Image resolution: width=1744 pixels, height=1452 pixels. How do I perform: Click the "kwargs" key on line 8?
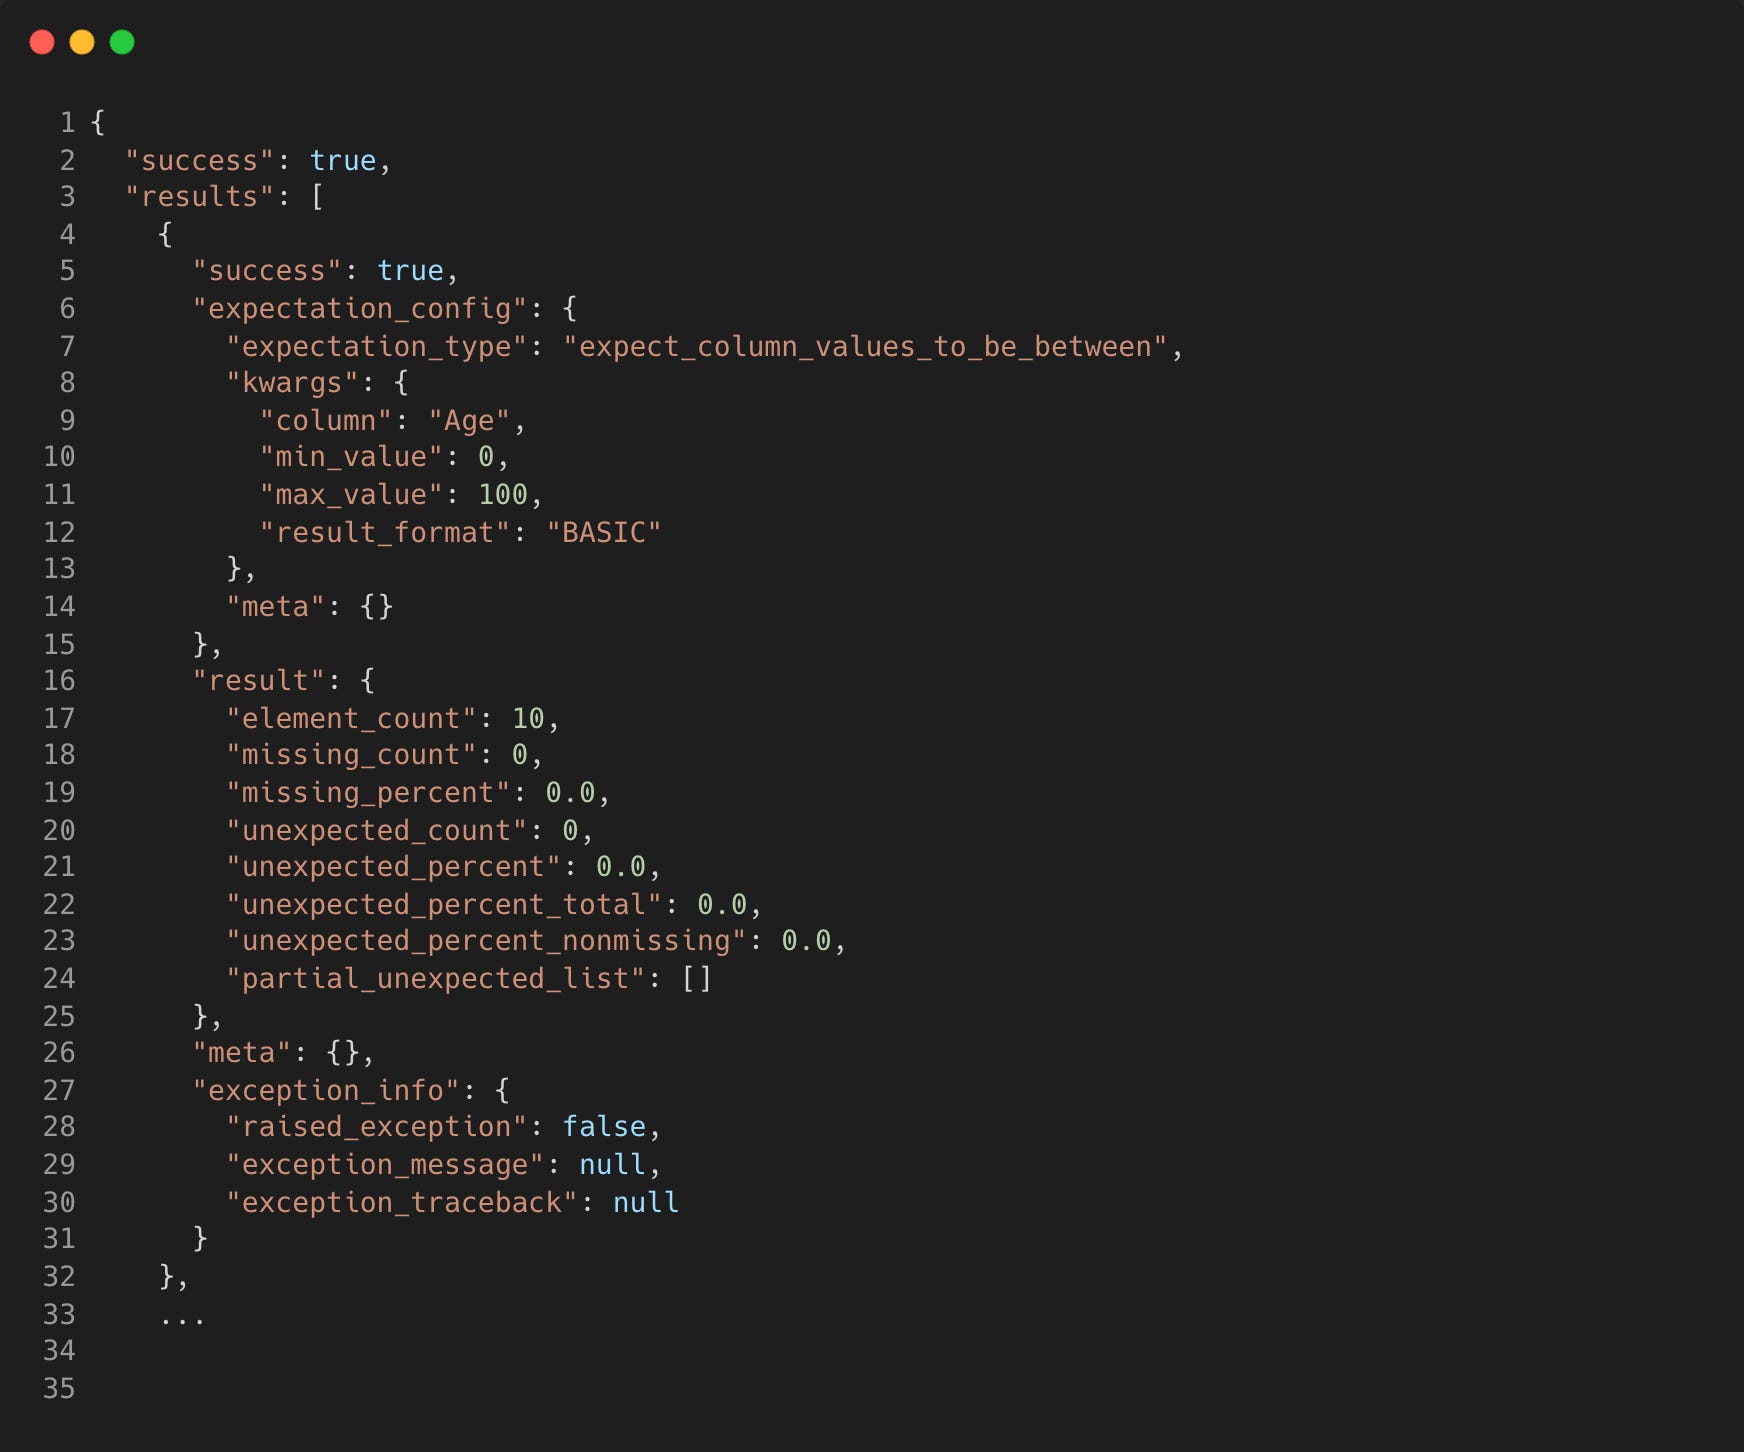292,383
